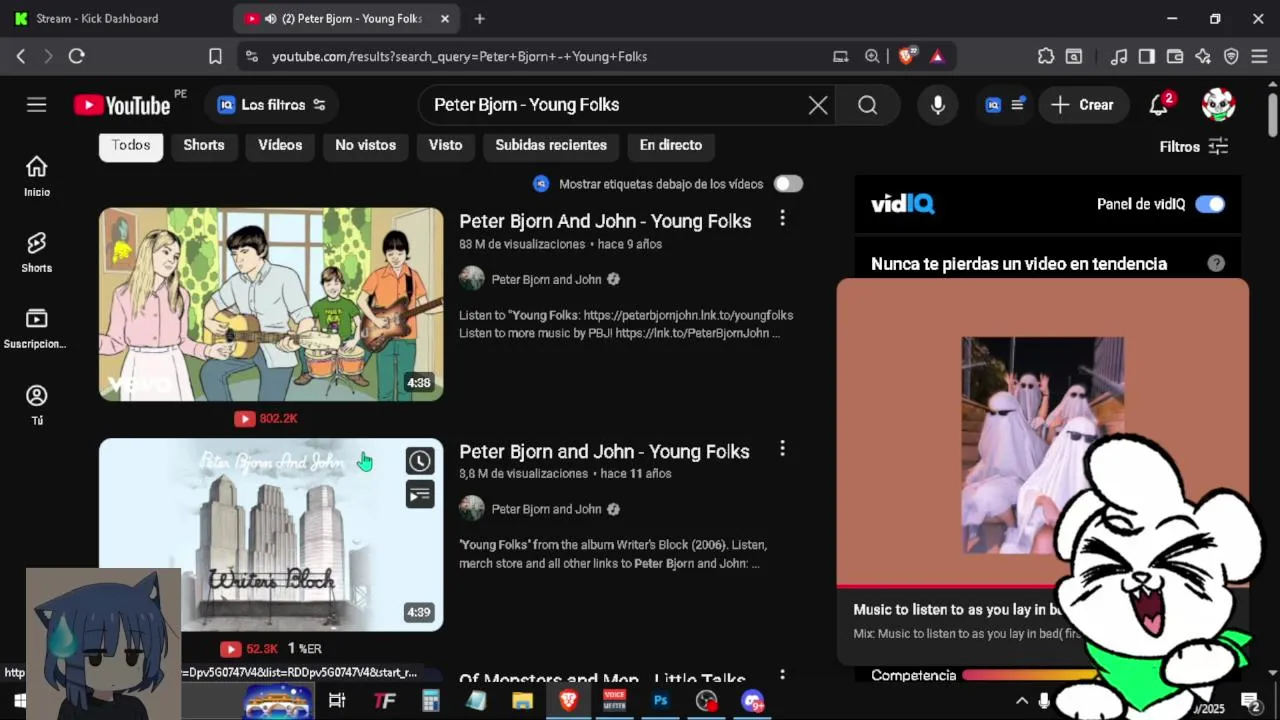Expand Los filtros vidIQ dropdown
Viewport: 1280px width, 720px height.
point(272,105)
